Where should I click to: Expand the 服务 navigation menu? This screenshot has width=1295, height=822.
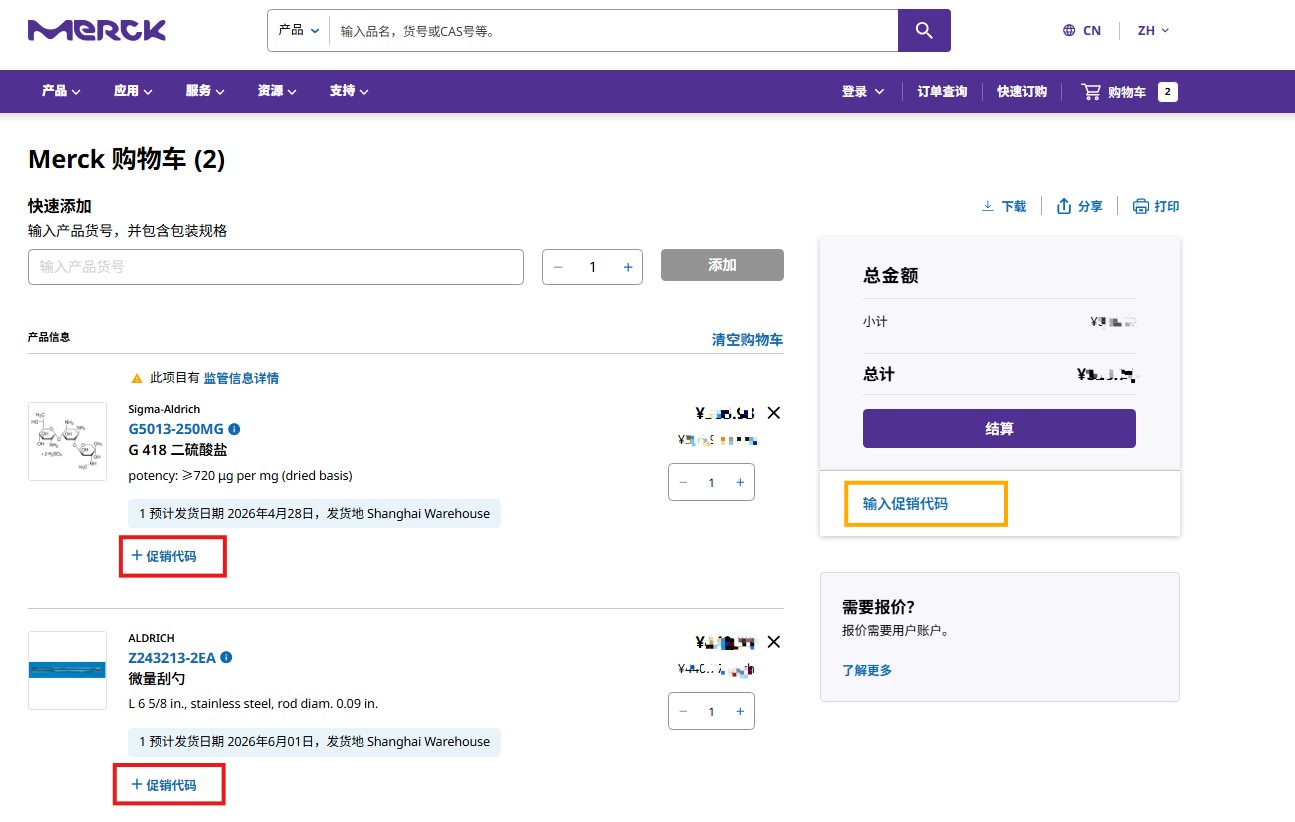(205, 91)
